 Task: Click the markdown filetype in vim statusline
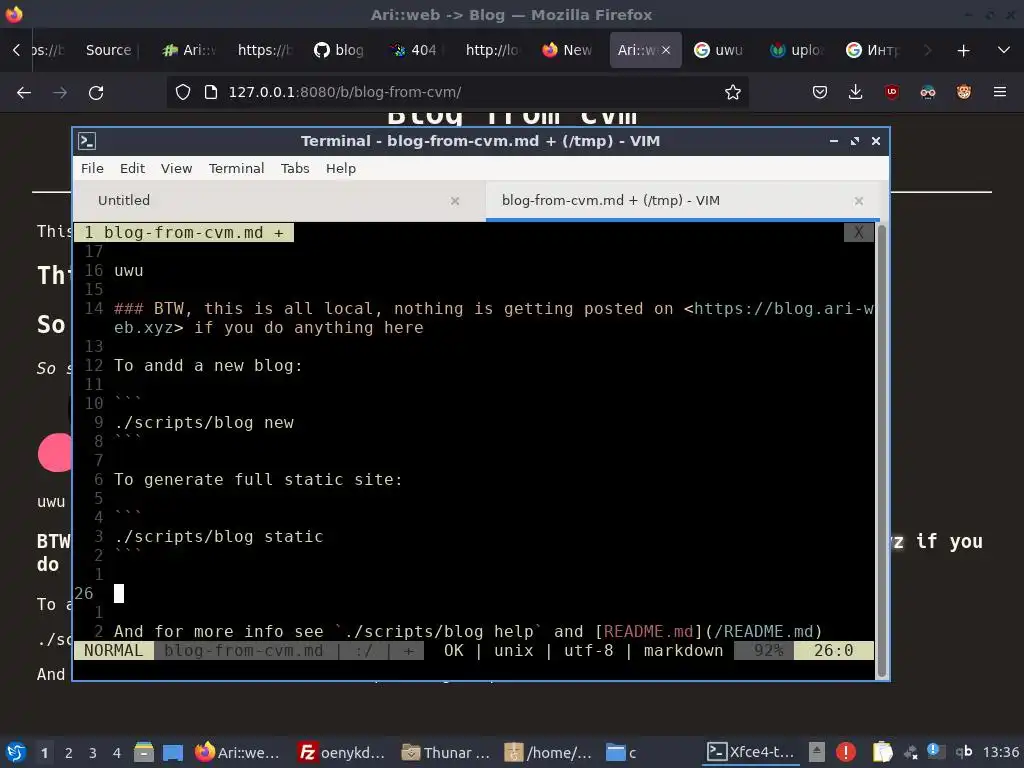683,650
